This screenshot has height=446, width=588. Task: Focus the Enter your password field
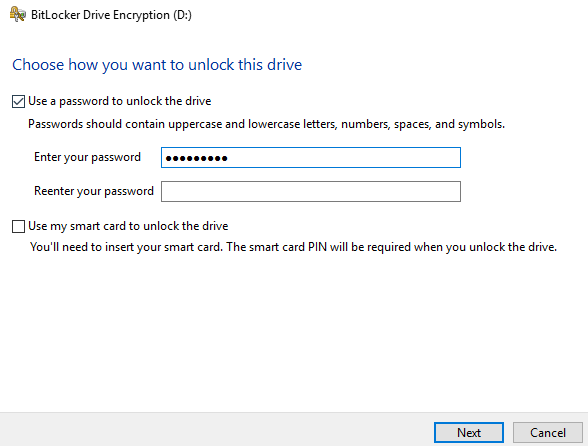point(311,158)
